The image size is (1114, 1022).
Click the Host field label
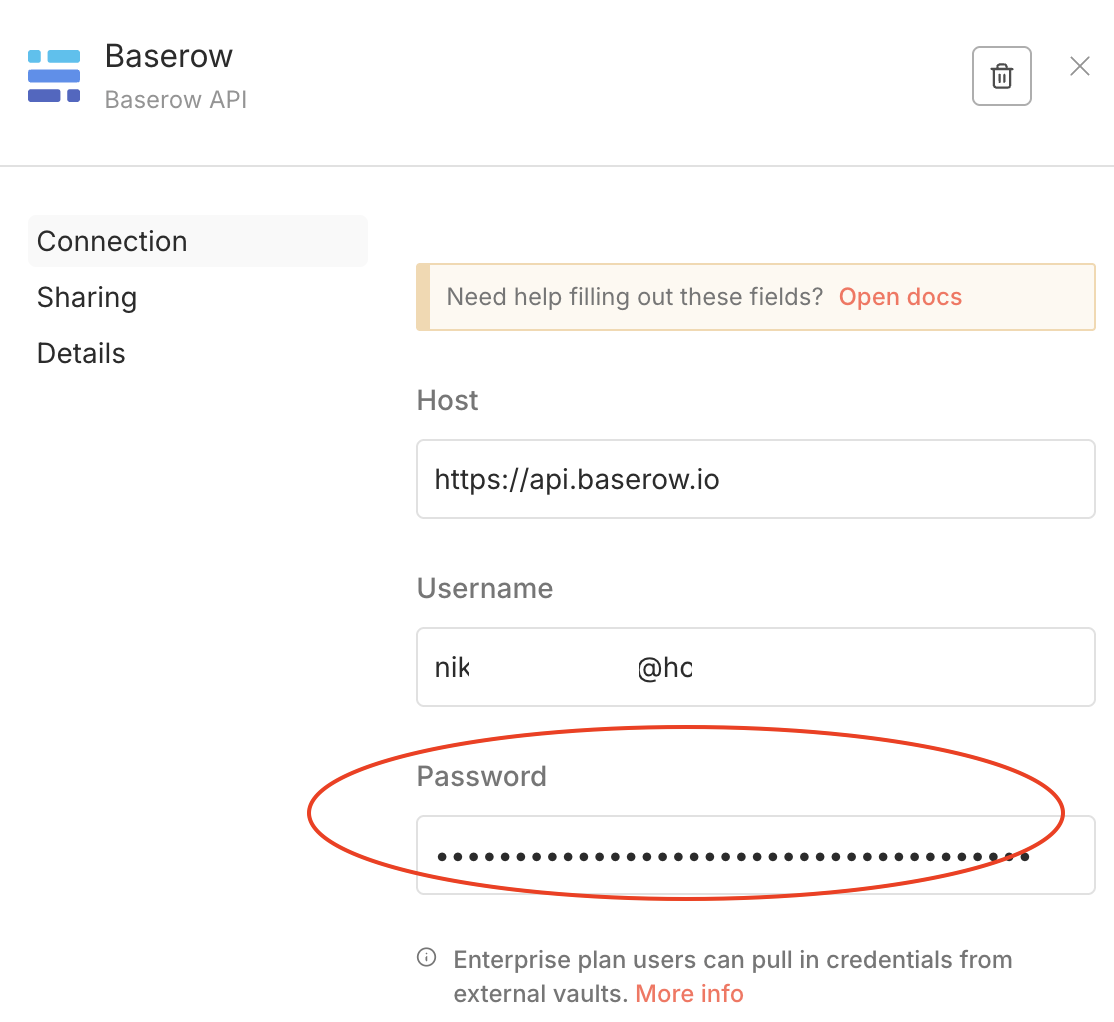[x=447, y=400]
